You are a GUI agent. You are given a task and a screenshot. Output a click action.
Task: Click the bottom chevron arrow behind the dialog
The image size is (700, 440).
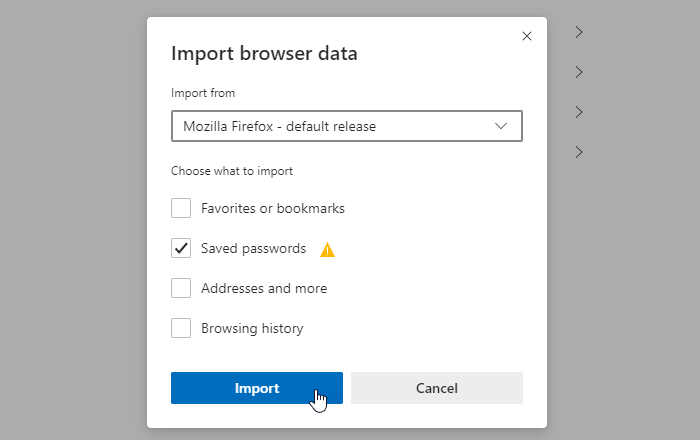tap(579, 152)
